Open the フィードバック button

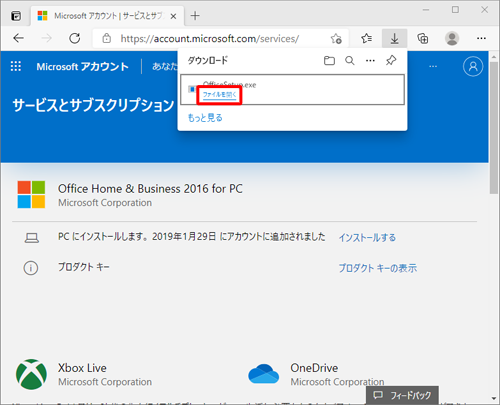pos(402,395)
